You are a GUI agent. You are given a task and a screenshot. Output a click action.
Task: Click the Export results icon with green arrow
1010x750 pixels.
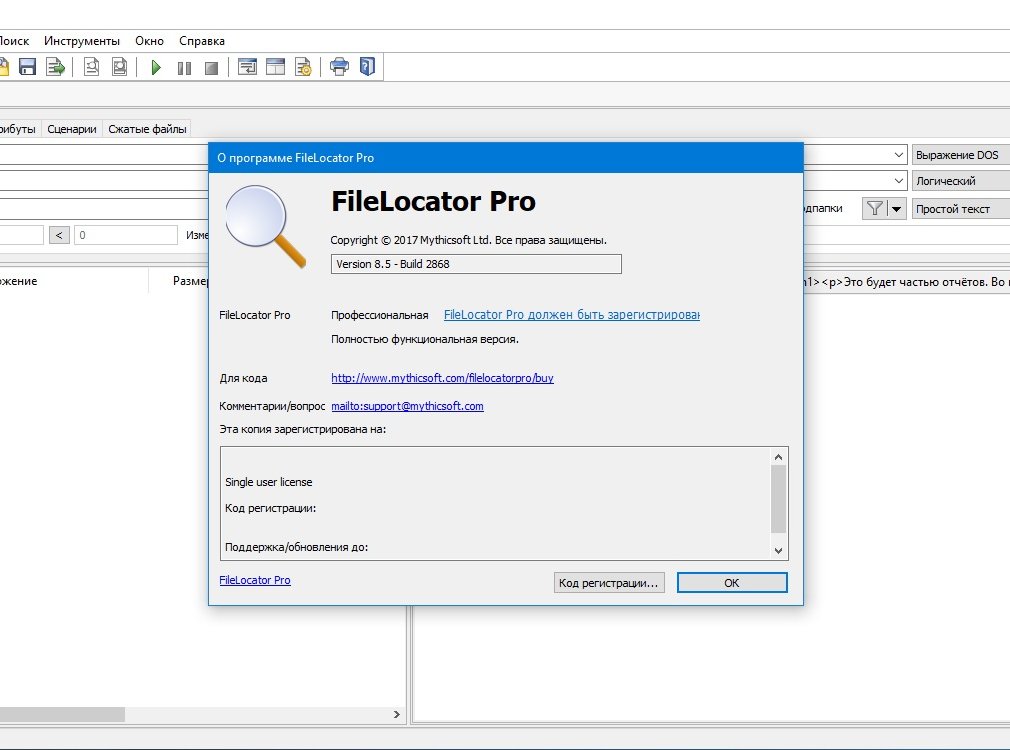pos(55,66)
